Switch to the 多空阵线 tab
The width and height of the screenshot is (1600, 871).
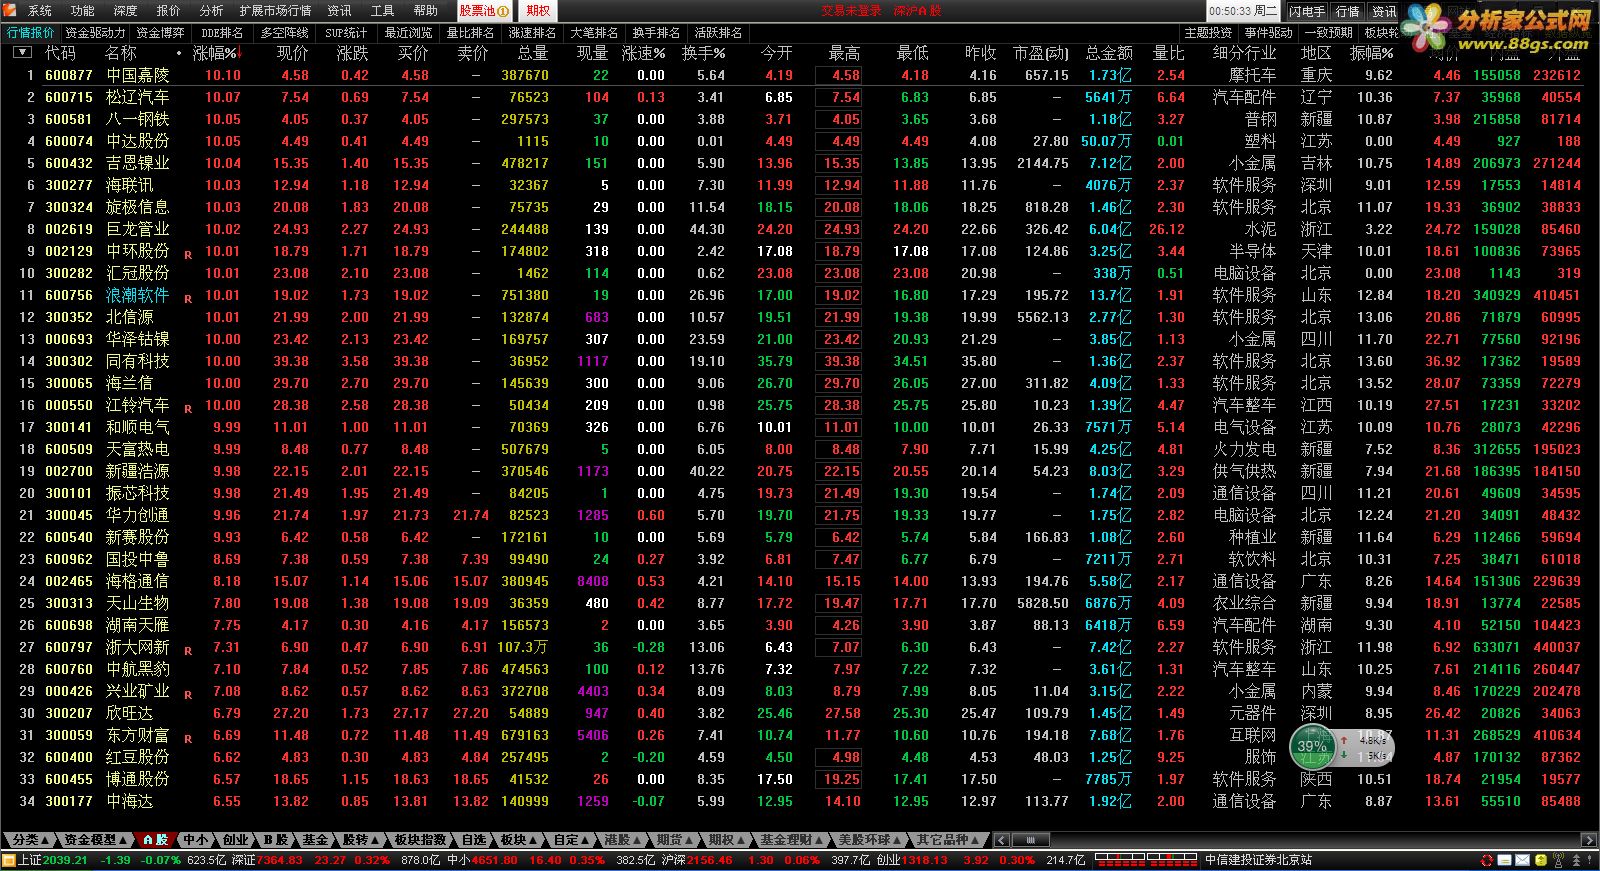click(x=285, y=33)
